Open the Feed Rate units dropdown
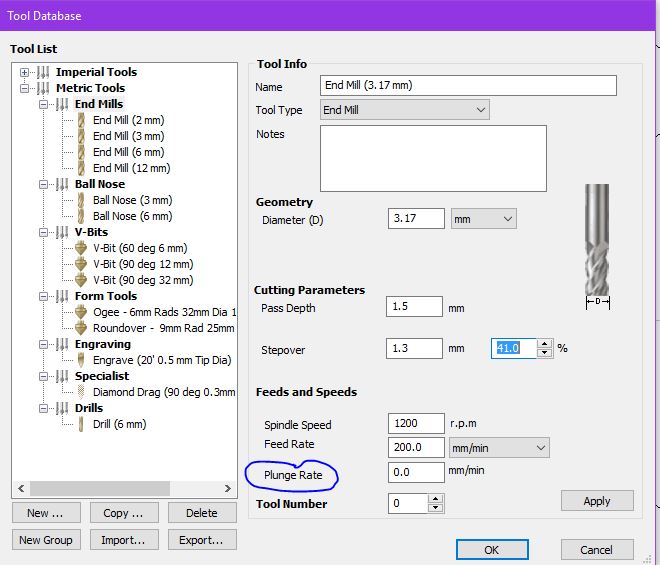This screenshot has width=660, height=565. pyautogui.click(x=499, y=448)
